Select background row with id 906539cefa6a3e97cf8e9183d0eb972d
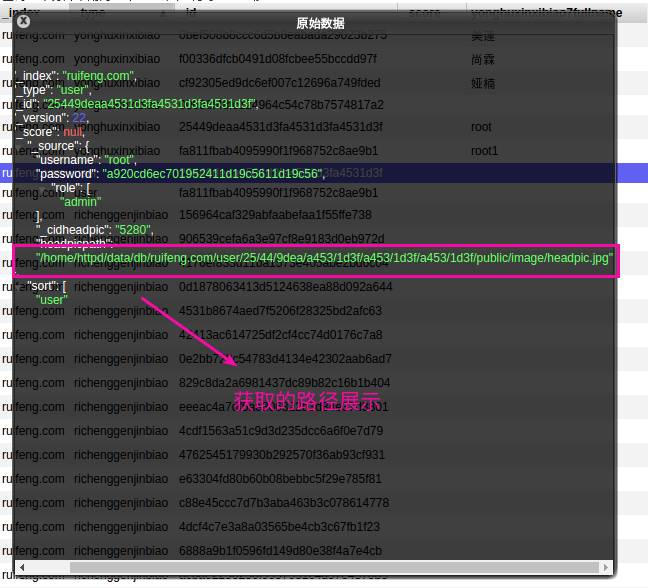Screen dimensions: 648x588 pos(324,239)
